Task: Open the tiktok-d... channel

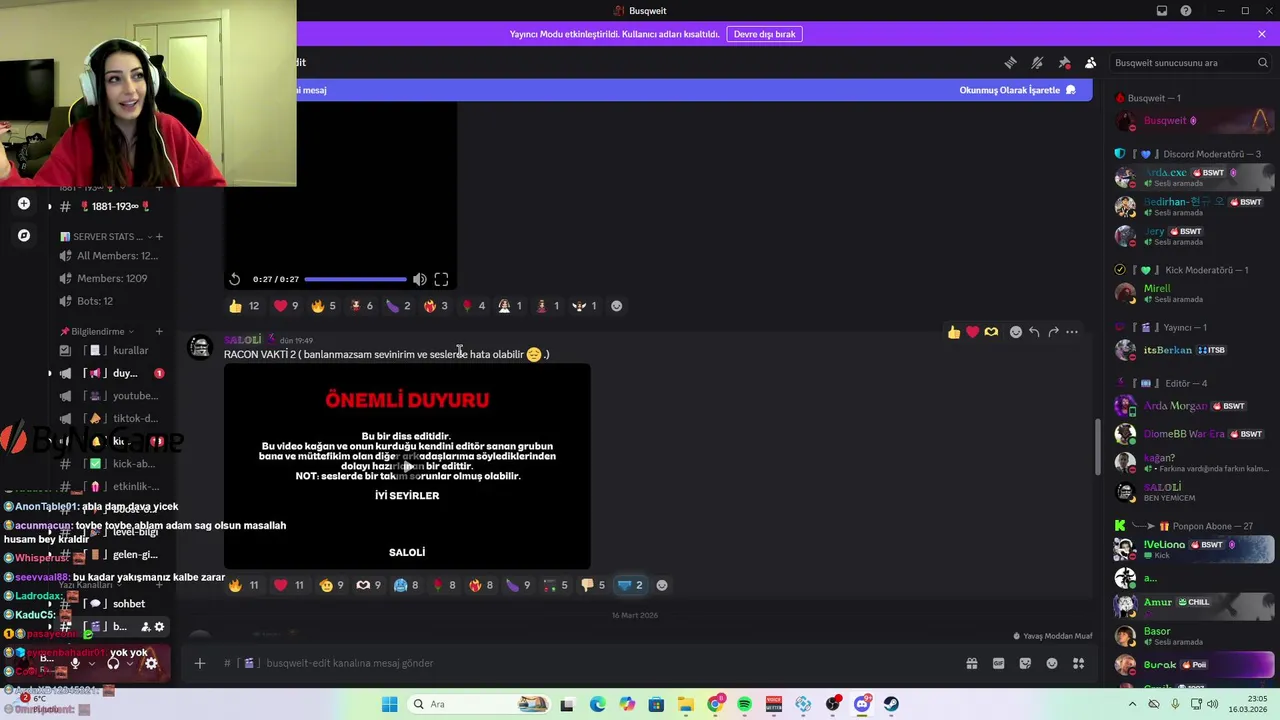Action: coord(112,419)
